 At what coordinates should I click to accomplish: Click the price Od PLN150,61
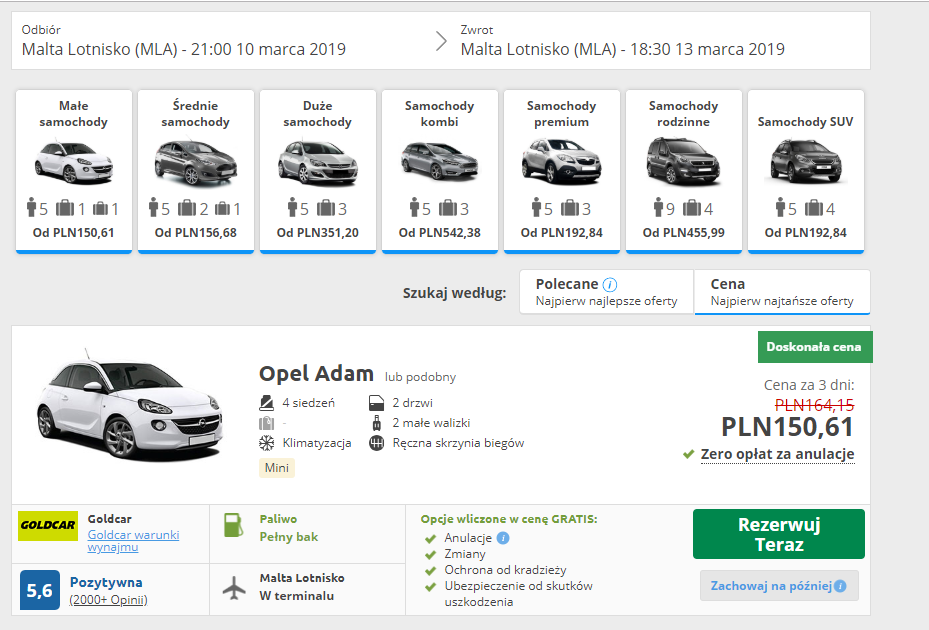coord(73,233)
